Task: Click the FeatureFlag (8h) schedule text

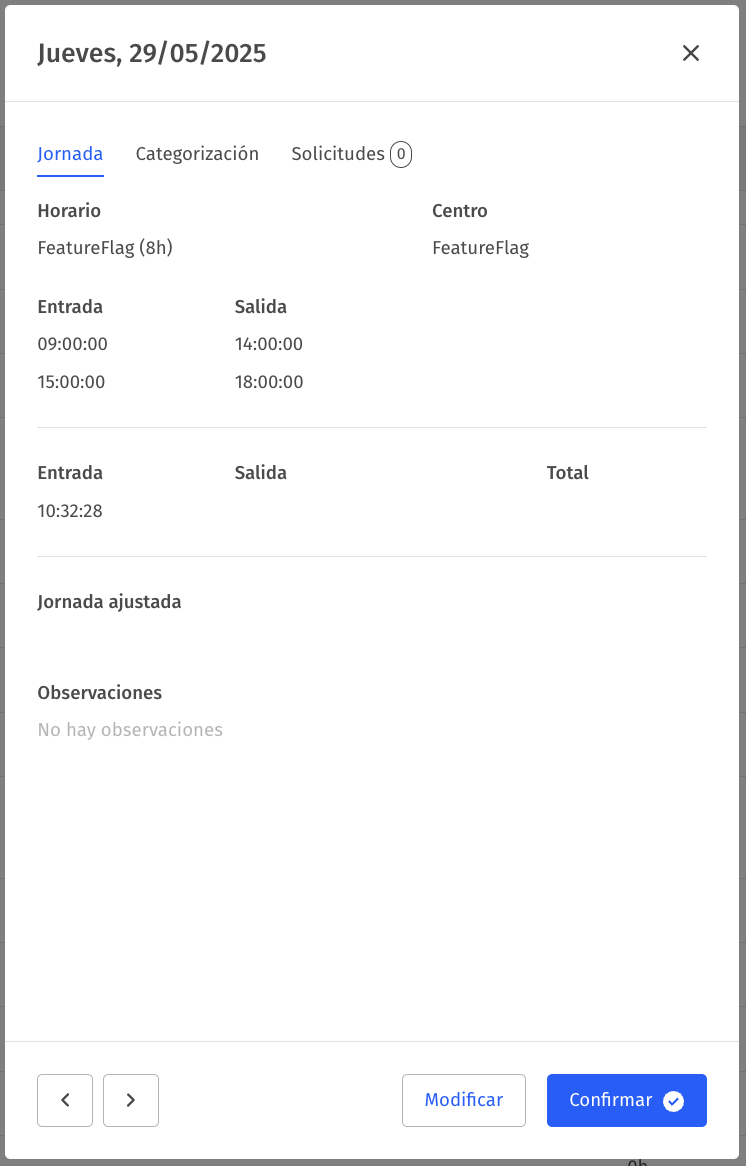Action: point(105,248)
